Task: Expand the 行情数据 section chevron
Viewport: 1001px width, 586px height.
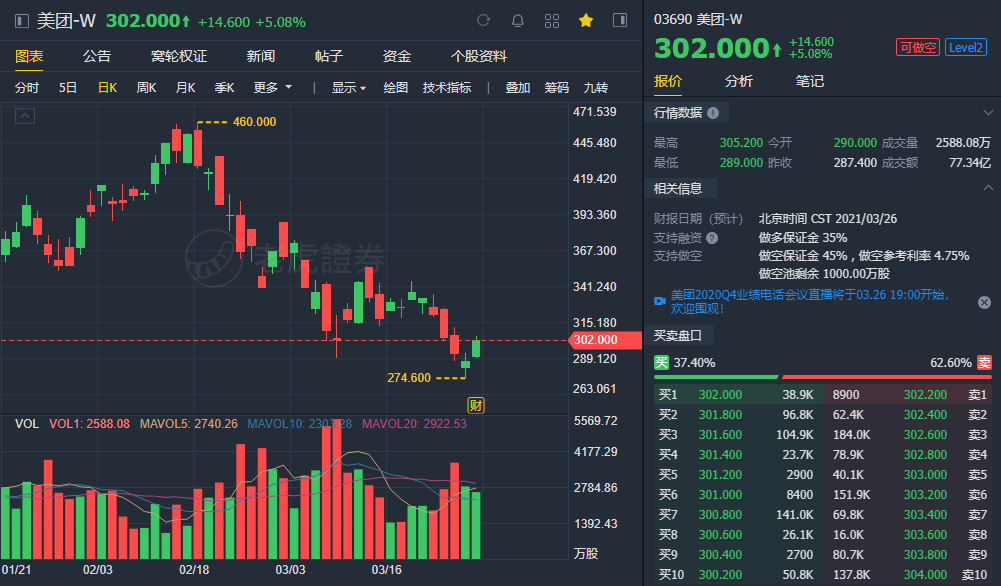Action: click(x=988, y=113)
